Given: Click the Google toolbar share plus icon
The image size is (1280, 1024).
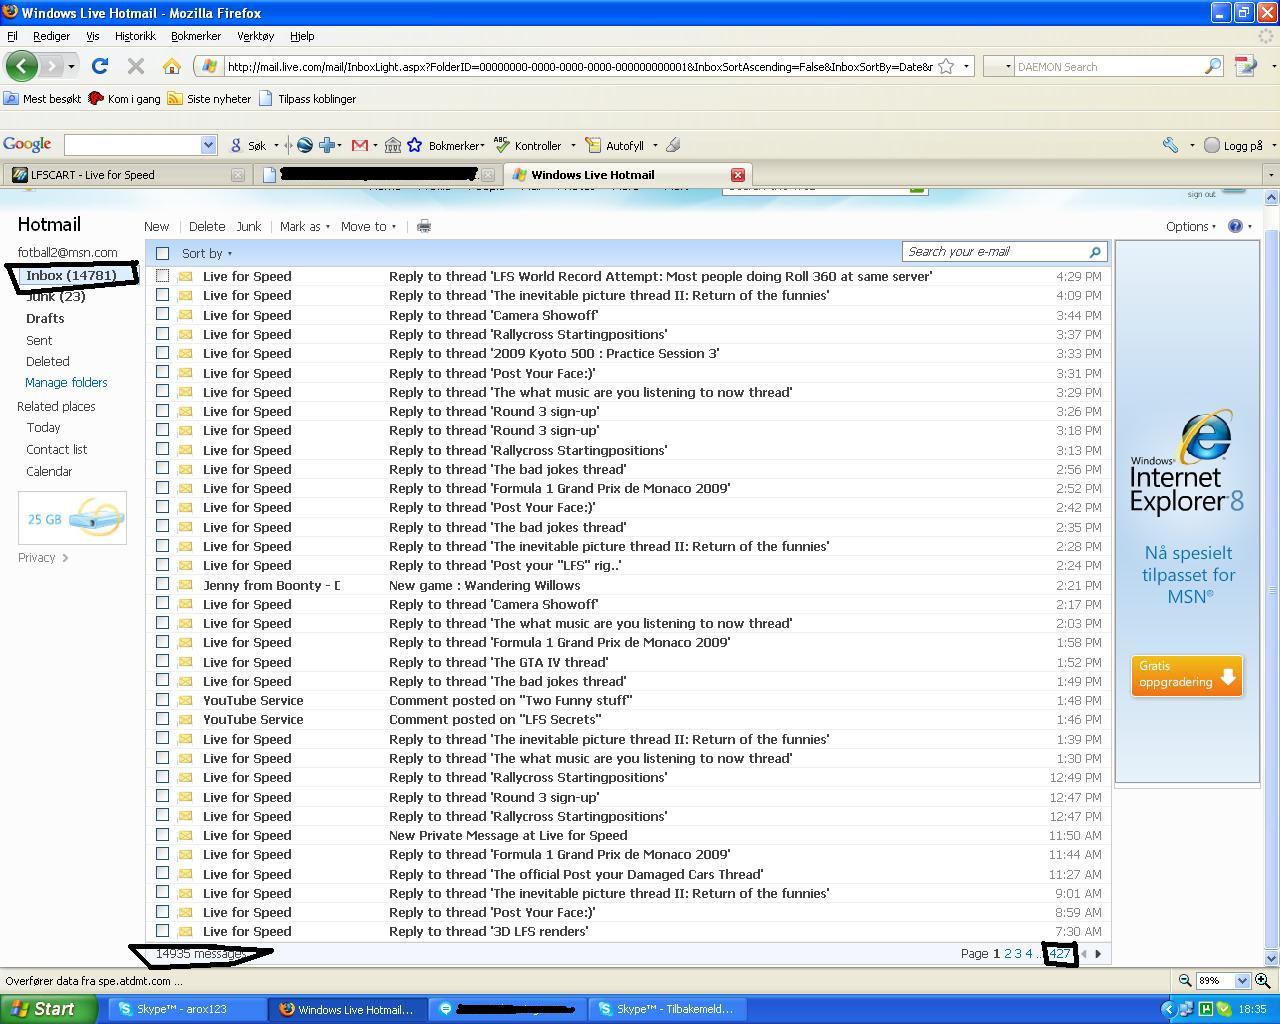Looking at the screenshot, I should [327, 145].
